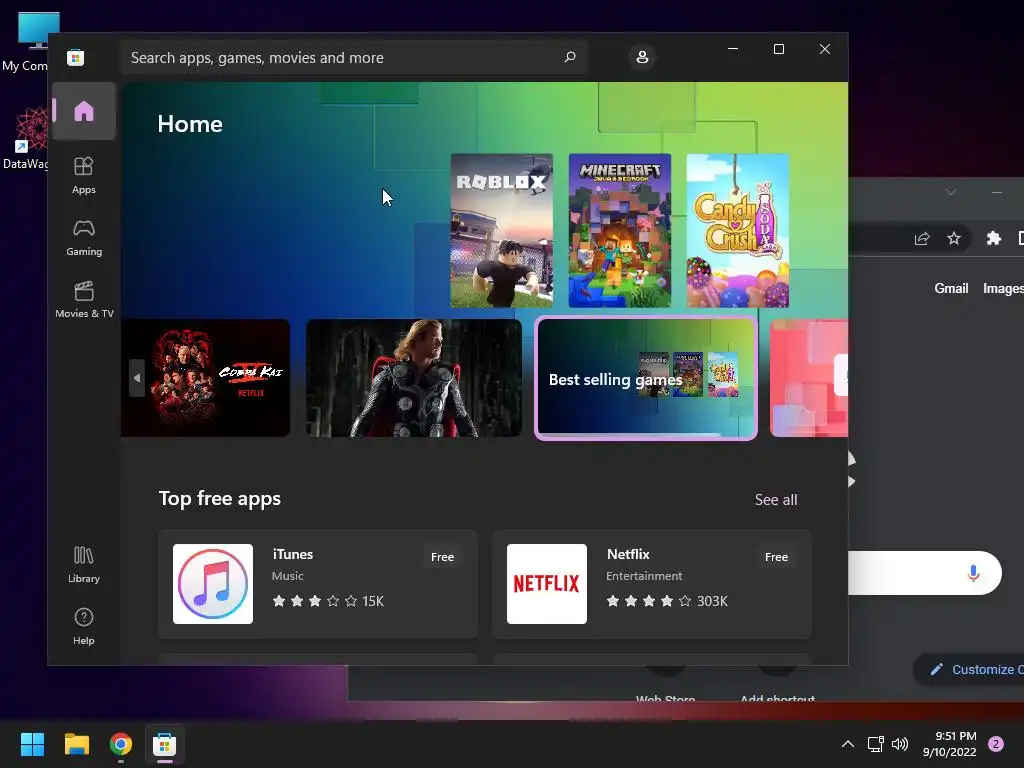The height and width of the screenshot is (768, 1024).
Task: Click the Google voice search microphone
Action: (973, 573)
